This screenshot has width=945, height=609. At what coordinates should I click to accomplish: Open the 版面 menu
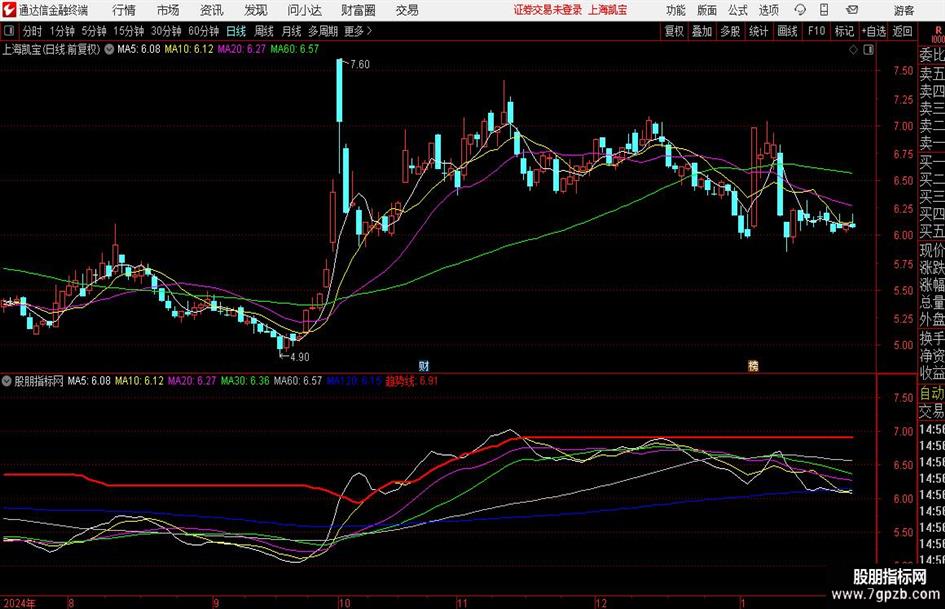point(707,10)
